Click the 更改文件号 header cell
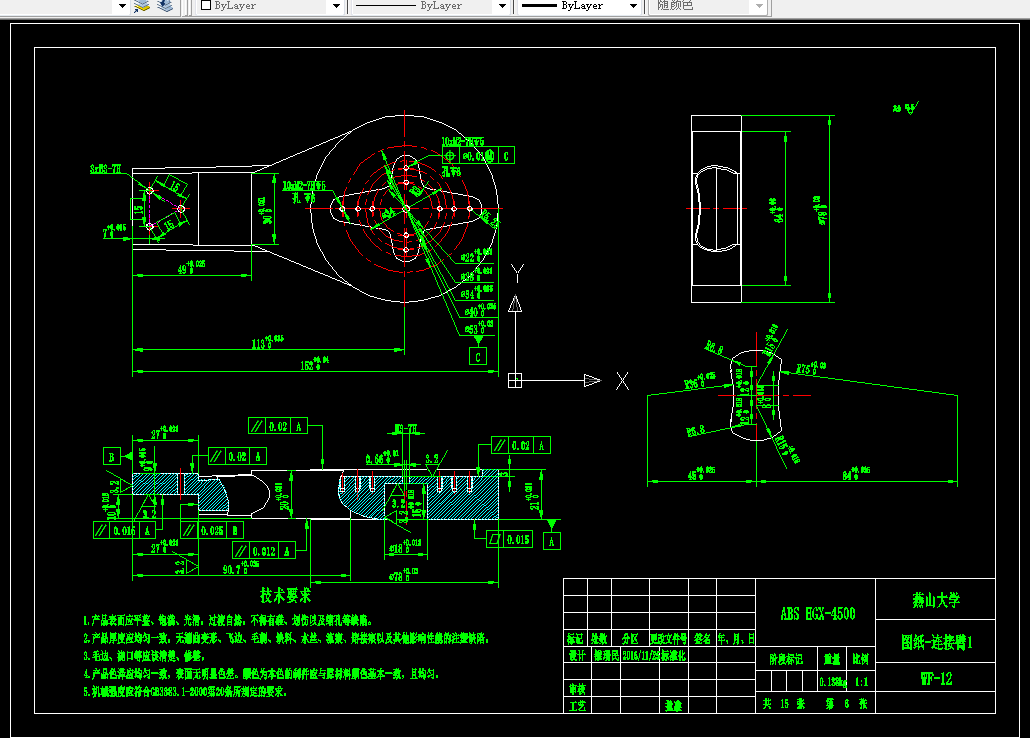This screenshot has width=1030, height=738. point(669,638)
